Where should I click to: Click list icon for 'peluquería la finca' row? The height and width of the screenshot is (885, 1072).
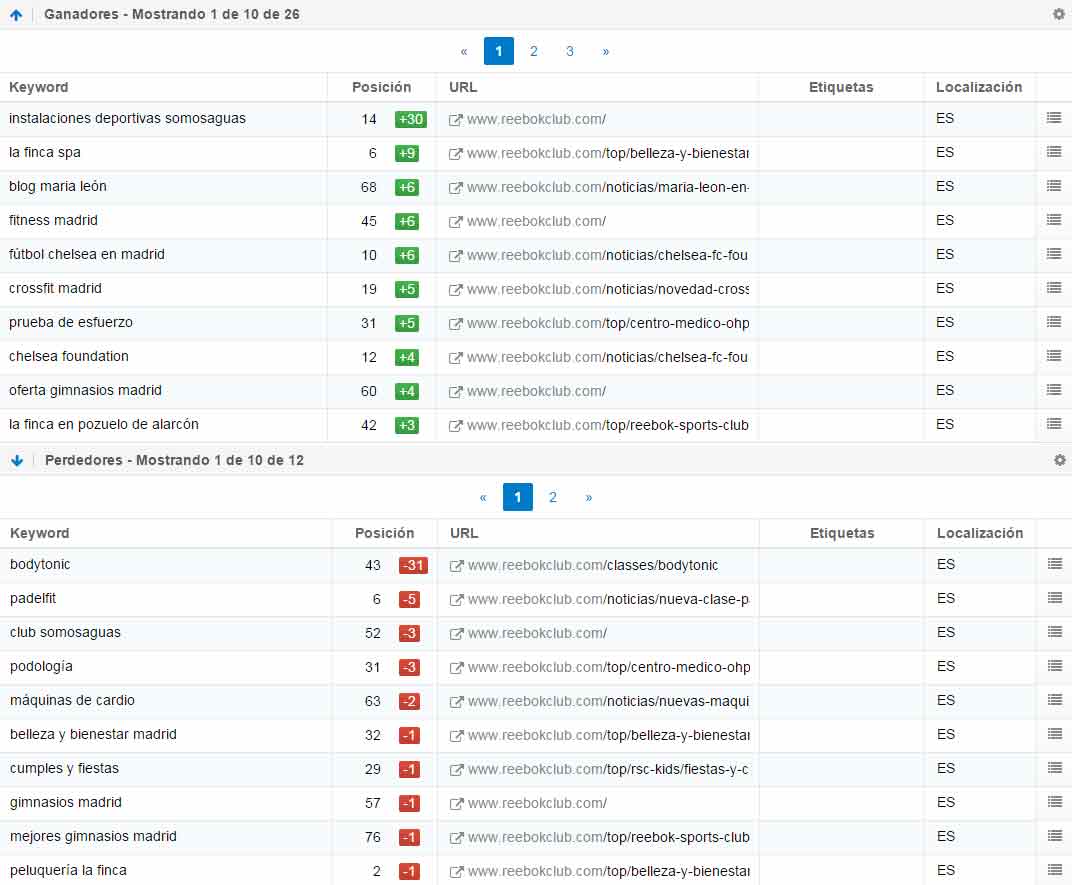pos(1054,870)
